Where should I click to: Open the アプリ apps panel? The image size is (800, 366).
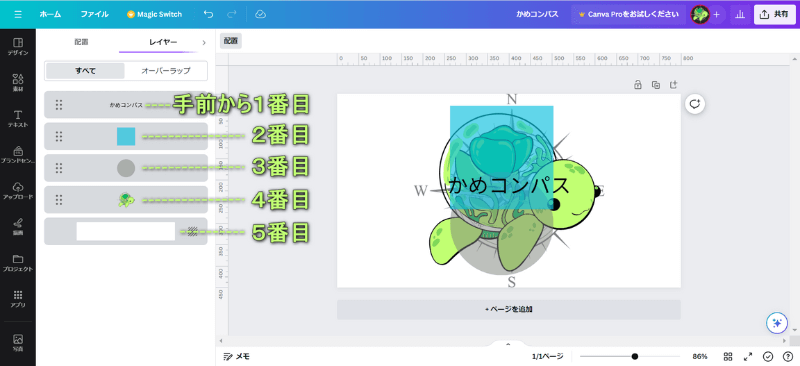(18, 299)
